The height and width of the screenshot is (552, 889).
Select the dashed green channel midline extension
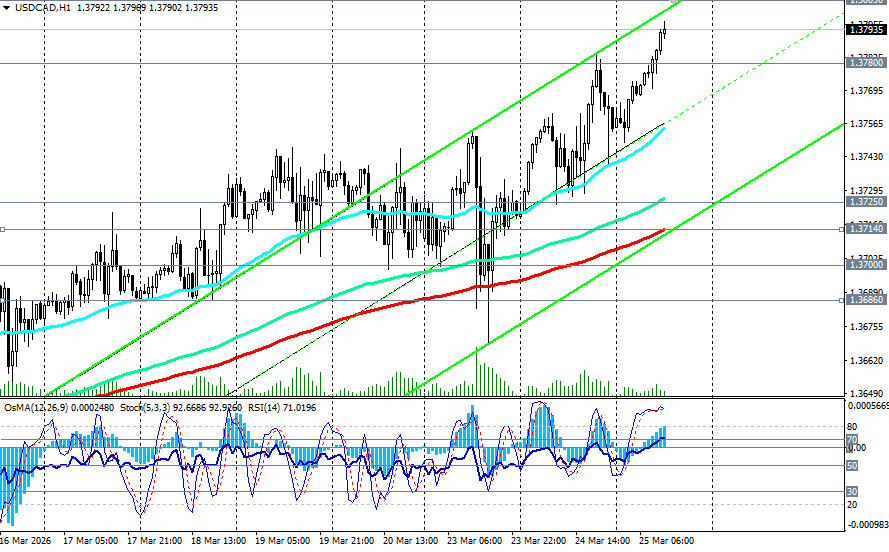(x=754, y=69)
